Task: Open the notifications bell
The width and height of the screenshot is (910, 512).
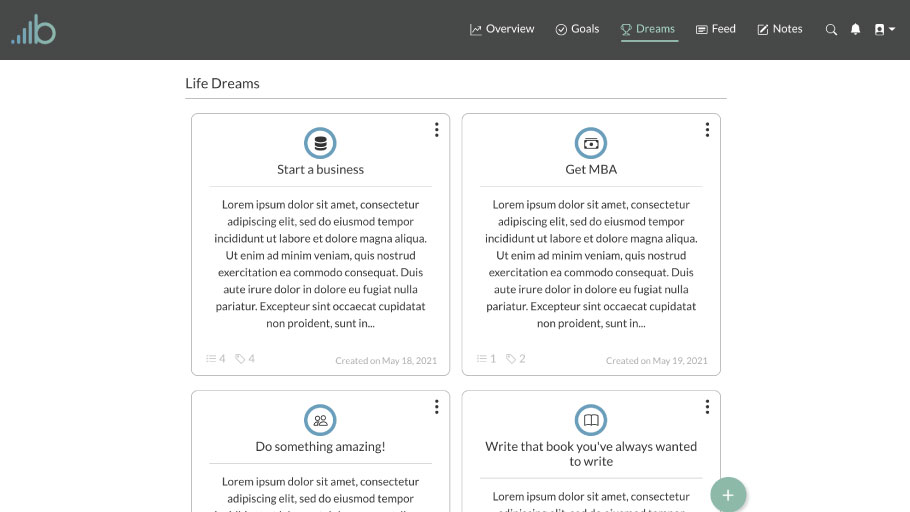Action: coord(855,30)
